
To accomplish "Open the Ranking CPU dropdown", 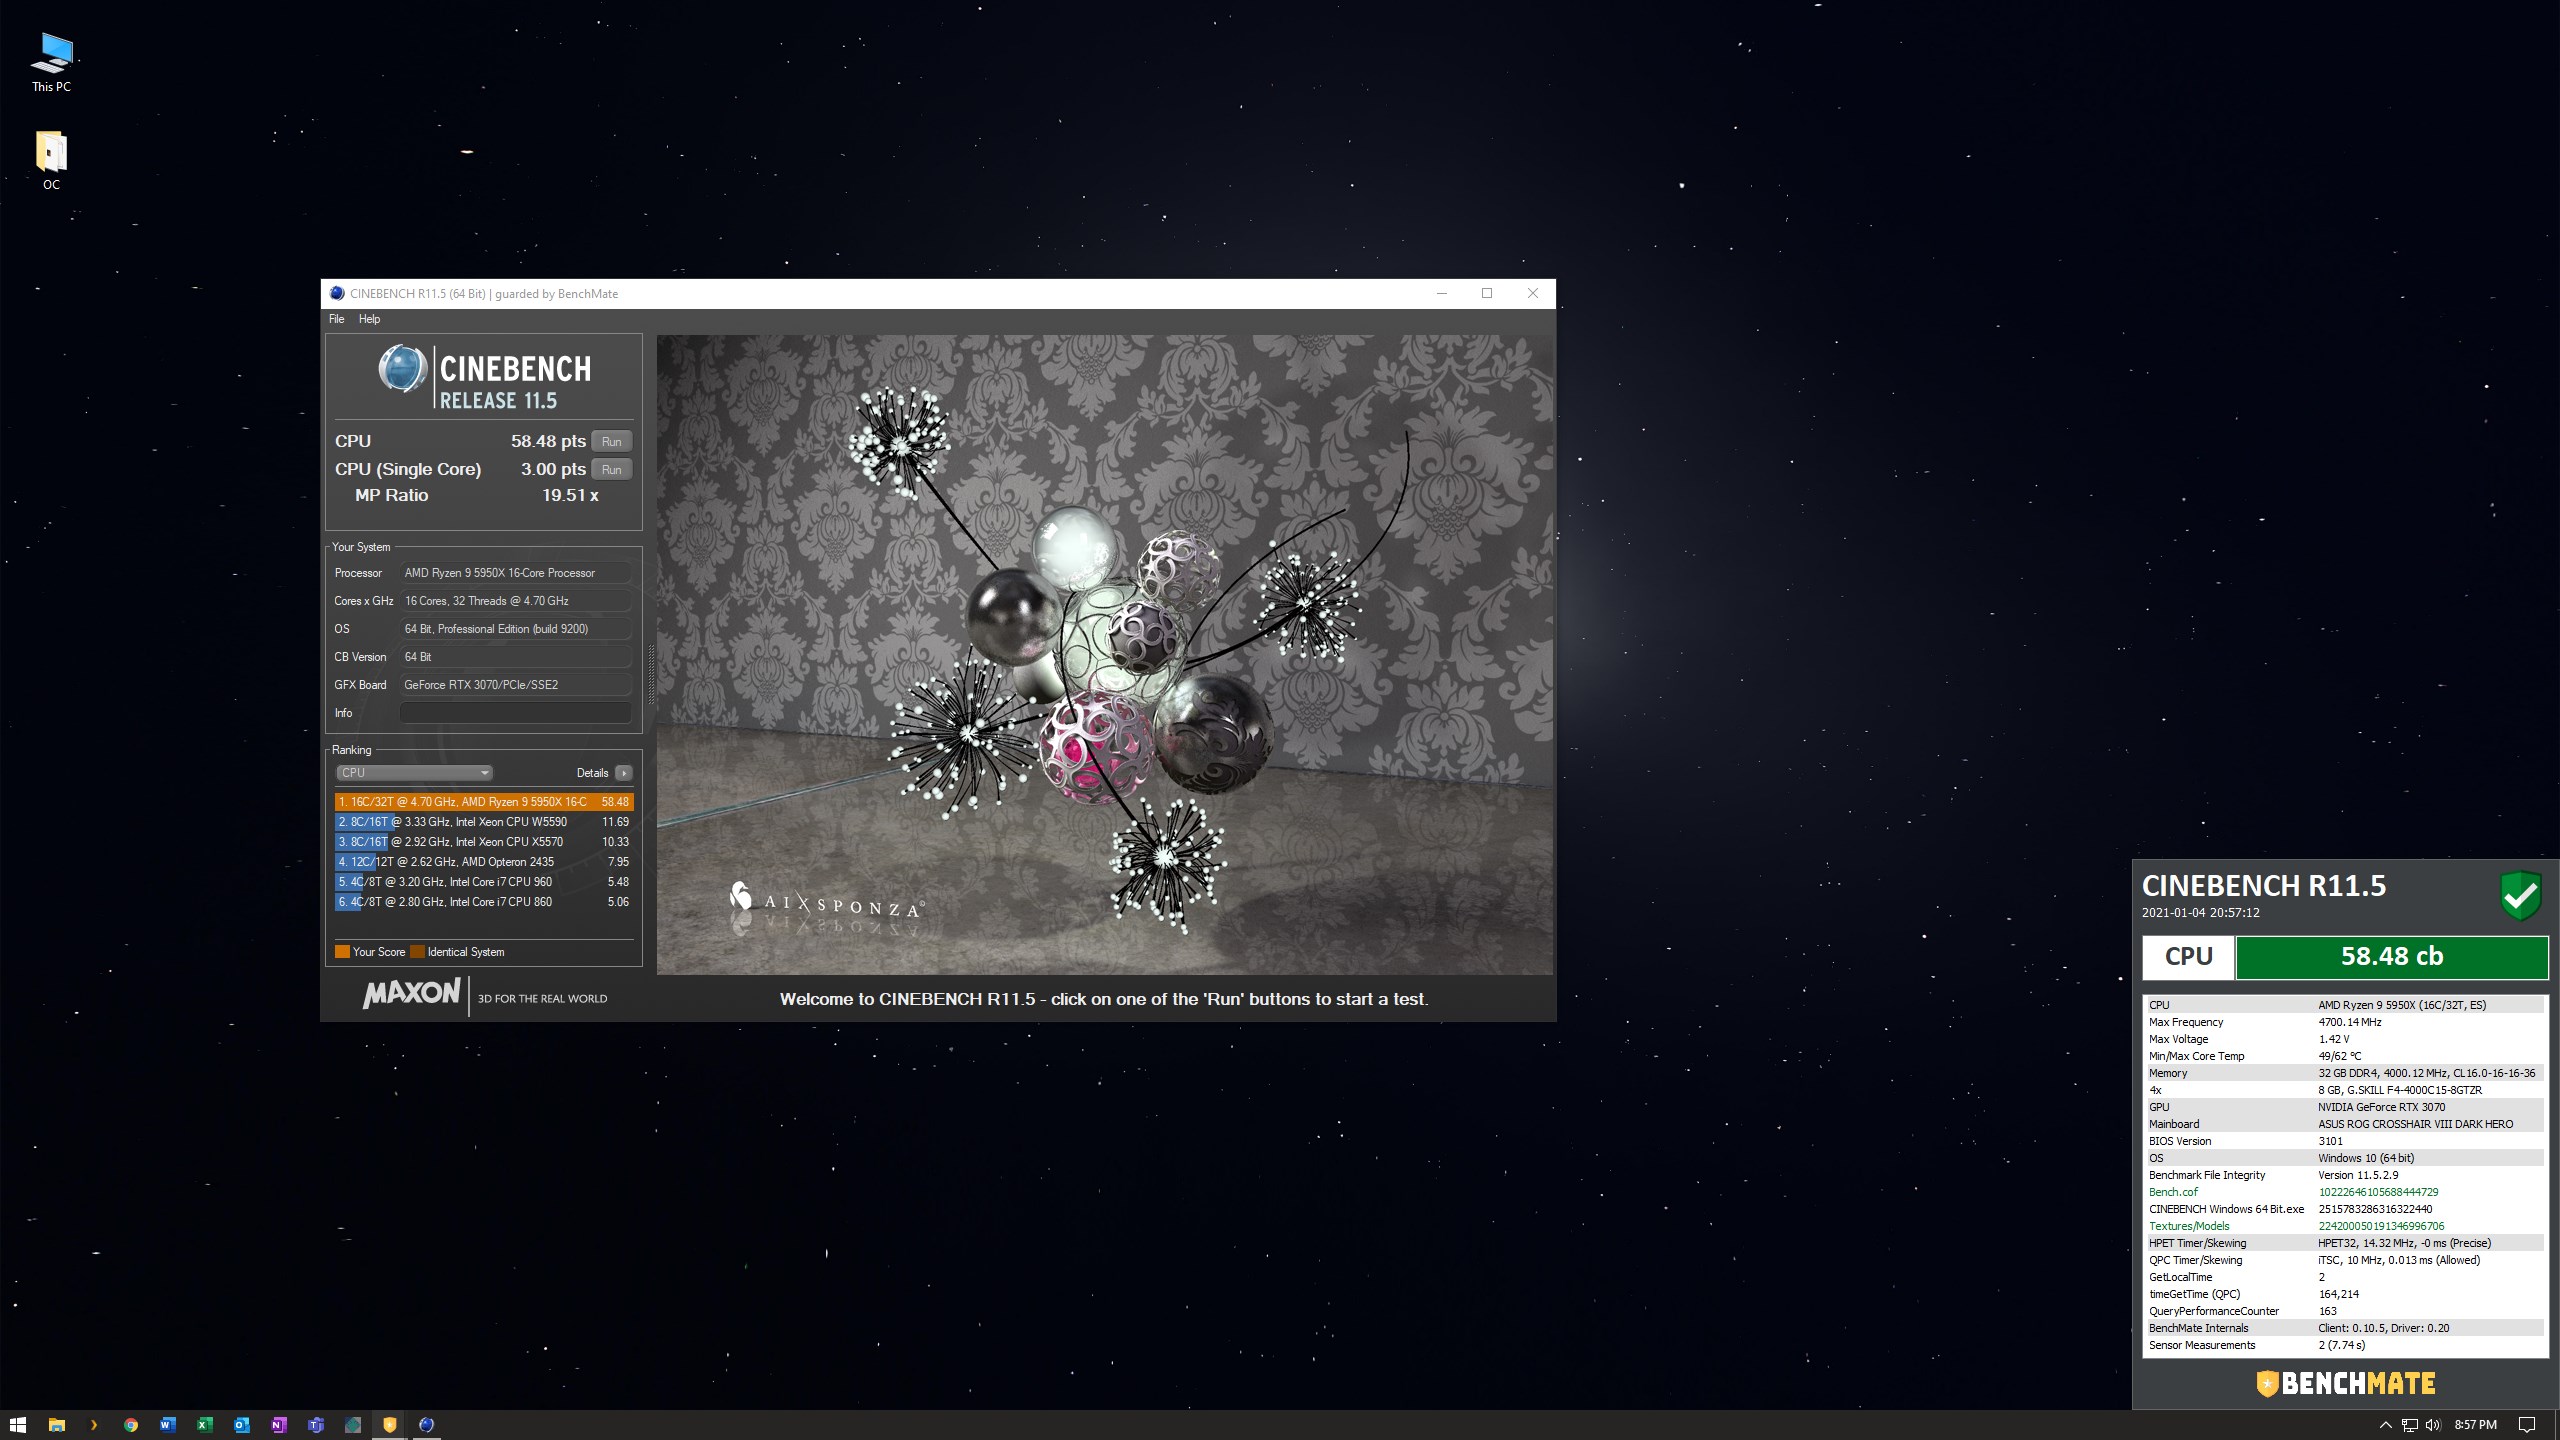I will click(x=414, y=773).
